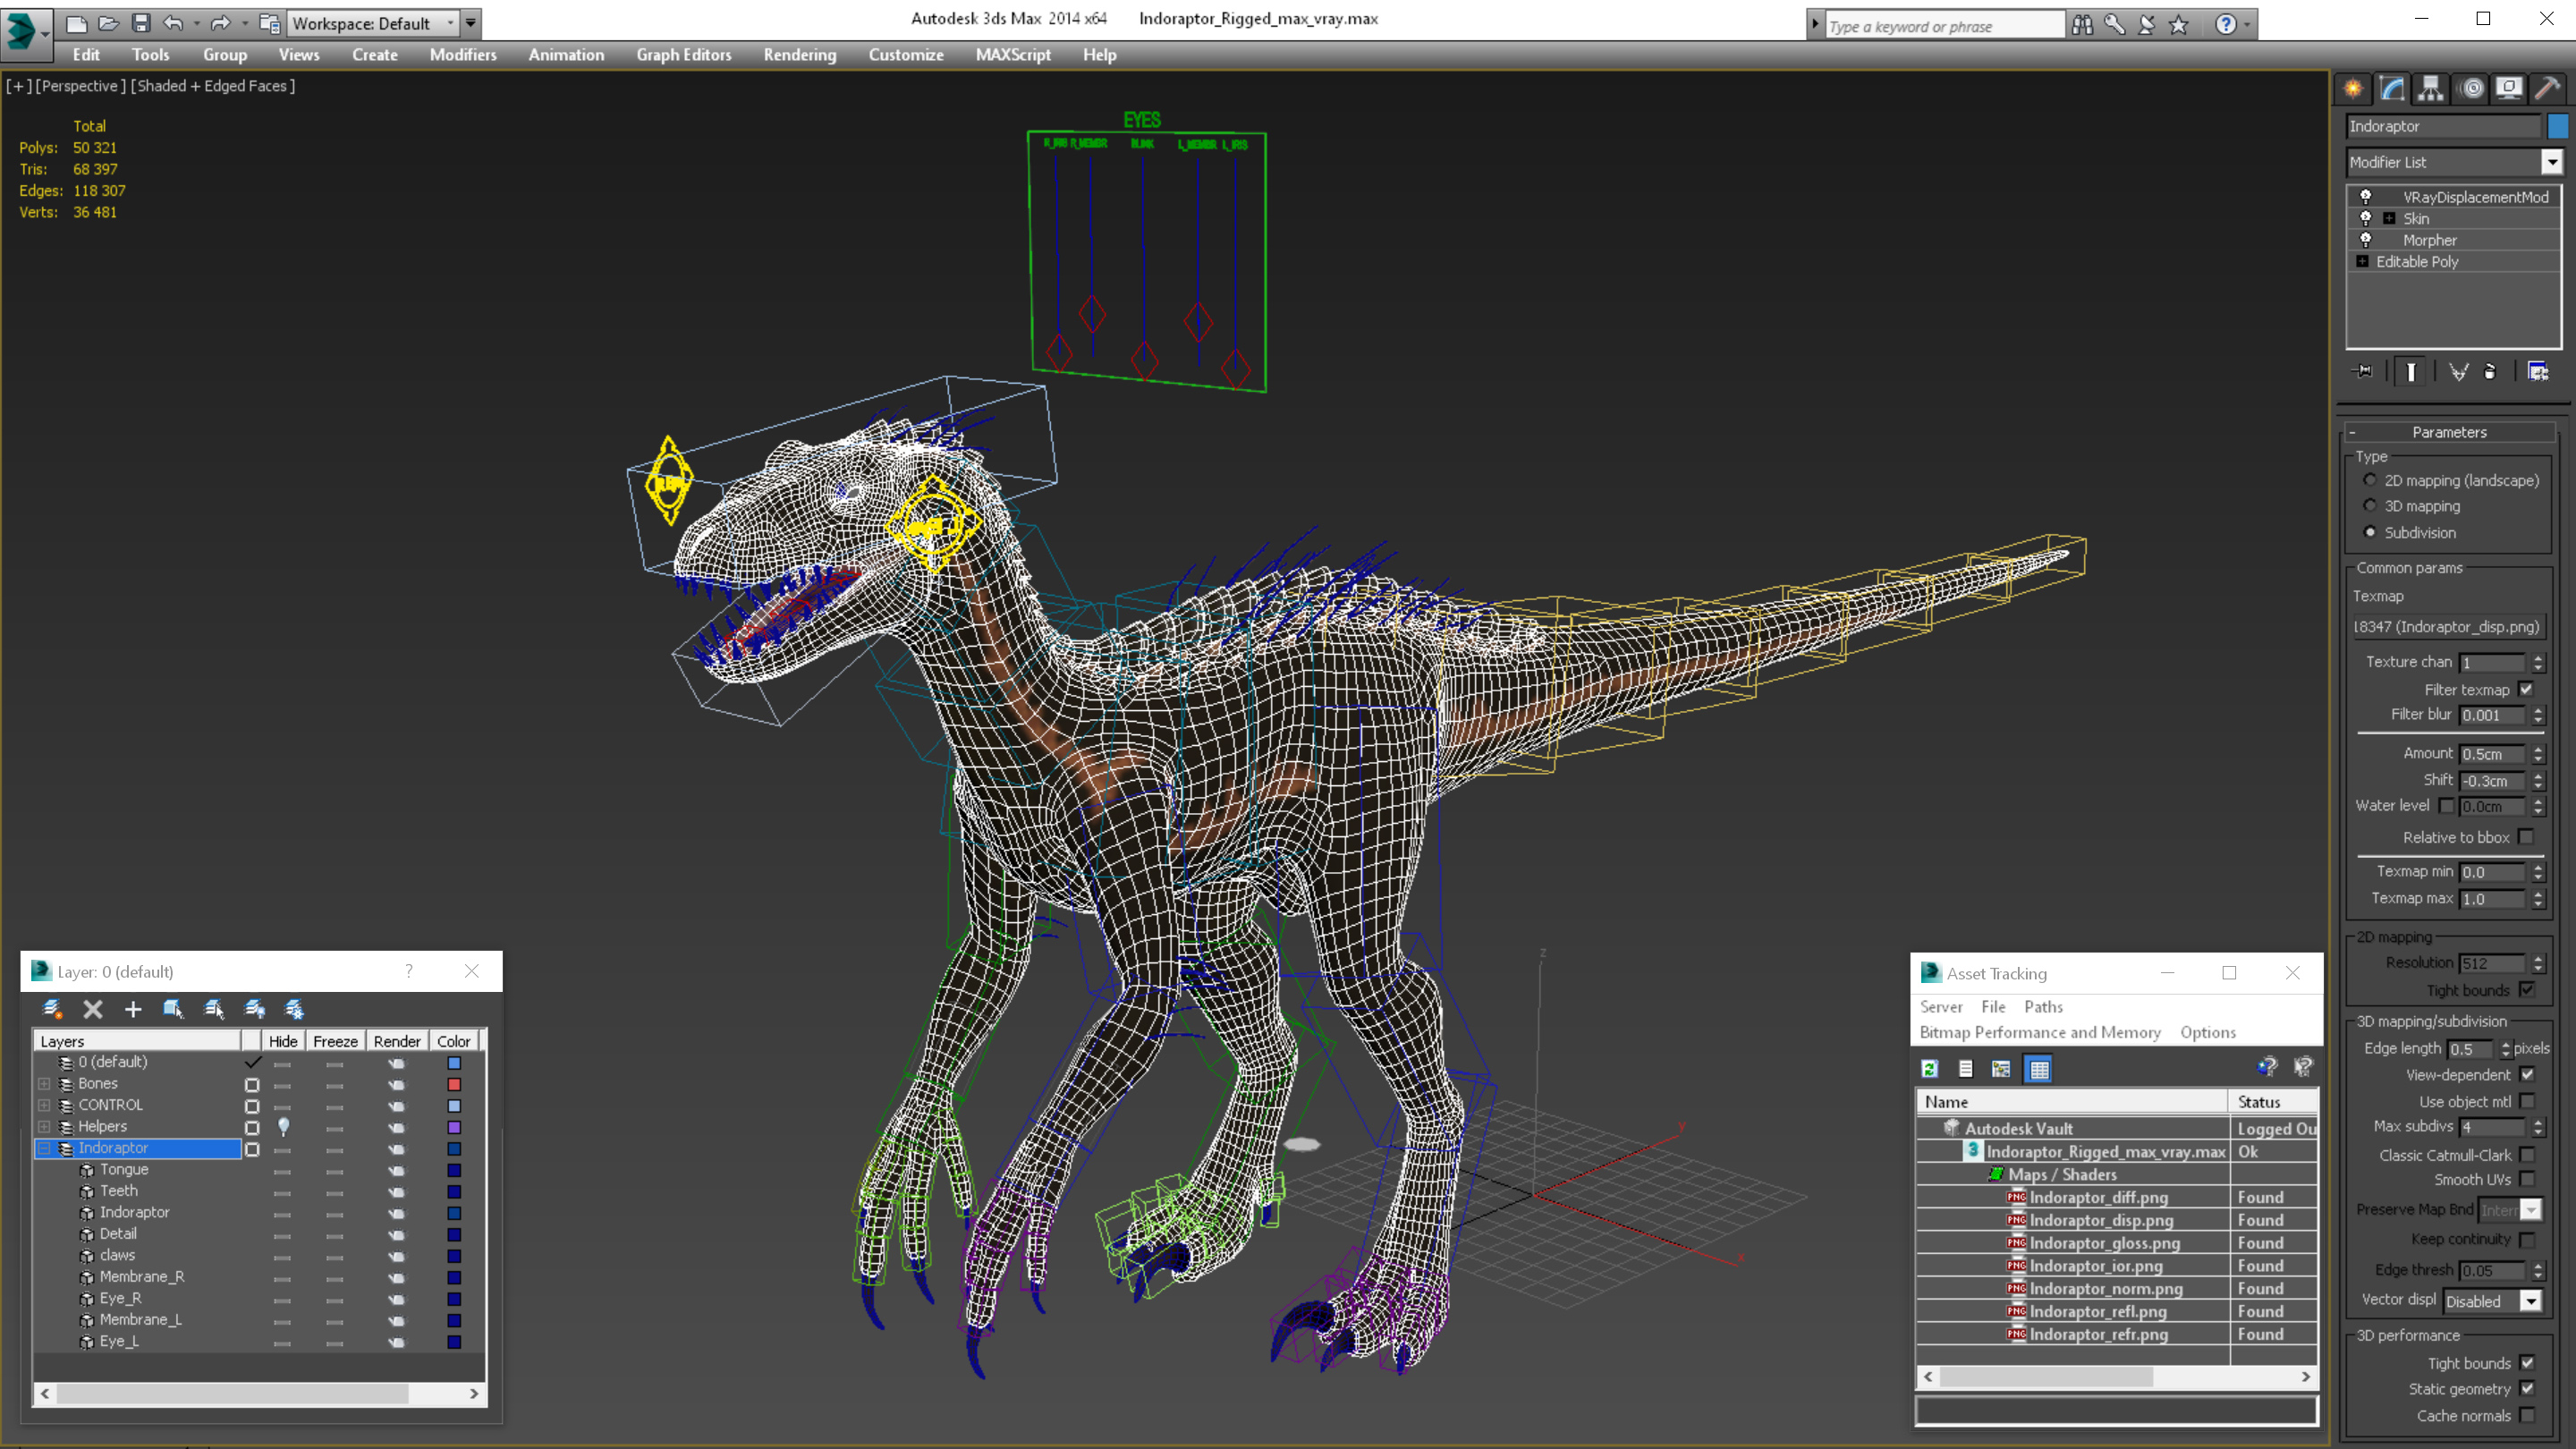
Task: Click the Freeze column header in Layer dialog
Action: [x=335, y=1041]
